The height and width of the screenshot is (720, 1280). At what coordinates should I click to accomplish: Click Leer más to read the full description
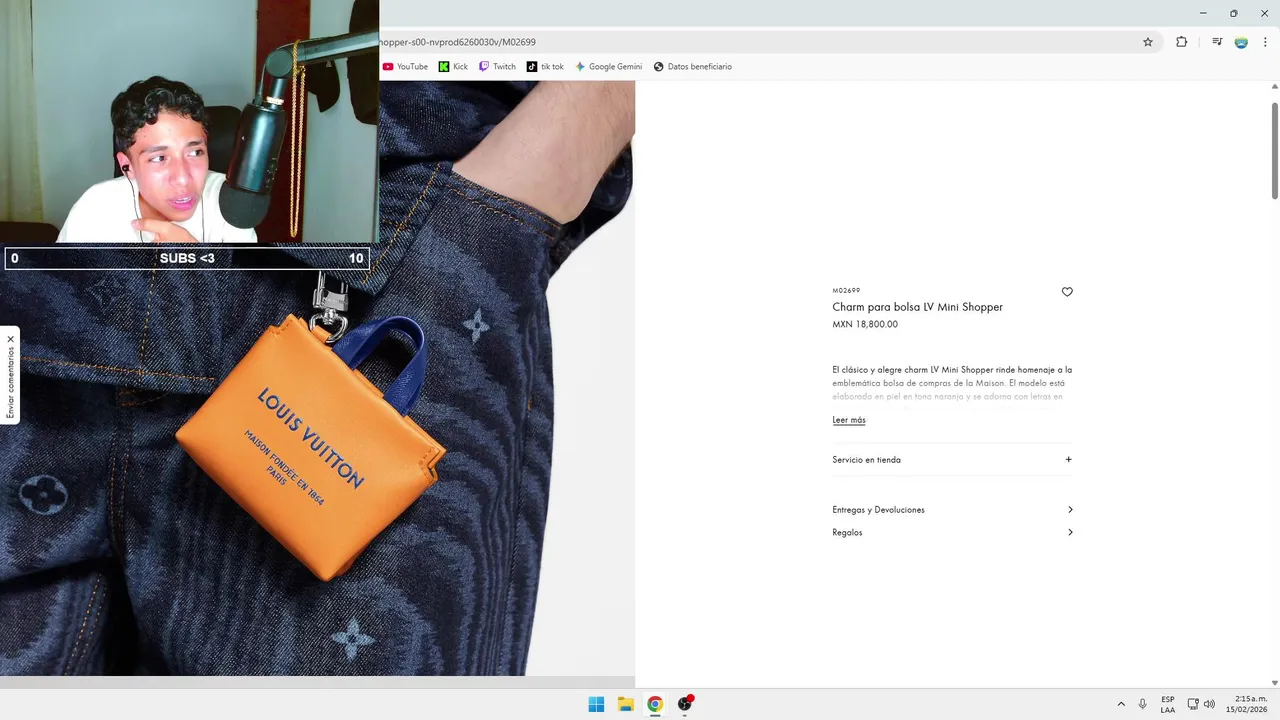pos(849,420)
